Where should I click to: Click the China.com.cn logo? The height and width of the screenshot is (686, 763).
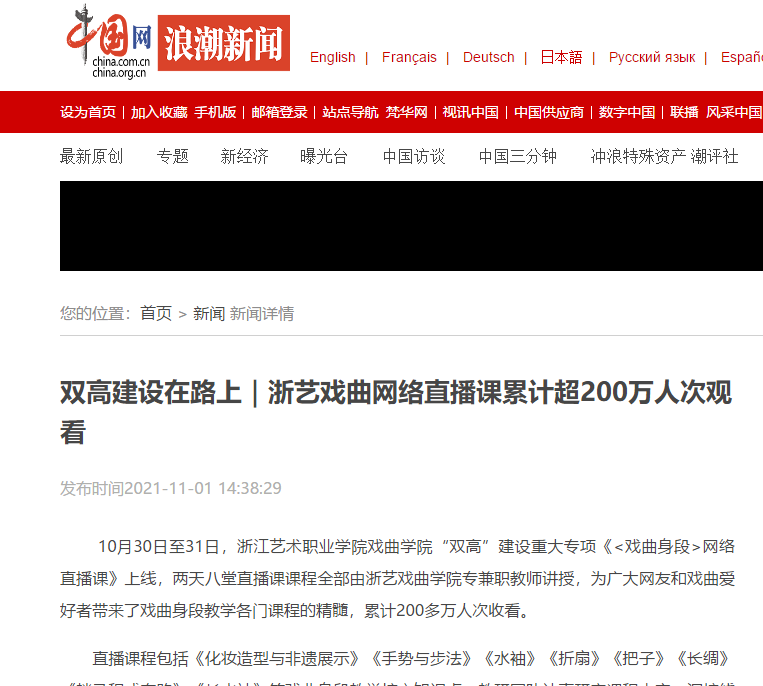click(x=109, y=42)
